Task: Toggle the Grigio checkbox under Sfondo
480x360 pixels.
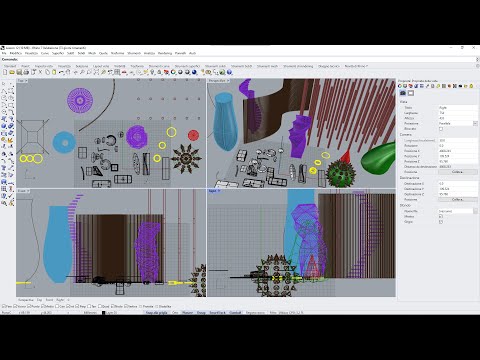Action: (441, 222)
